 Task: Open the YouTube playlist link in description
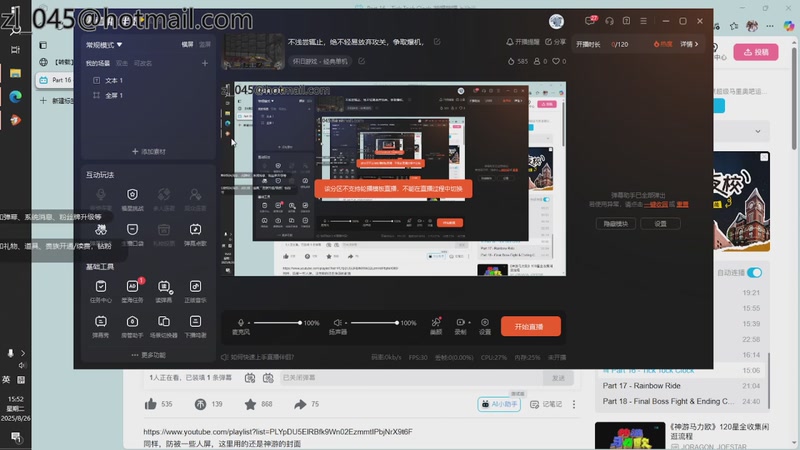[x=278, y=432]
